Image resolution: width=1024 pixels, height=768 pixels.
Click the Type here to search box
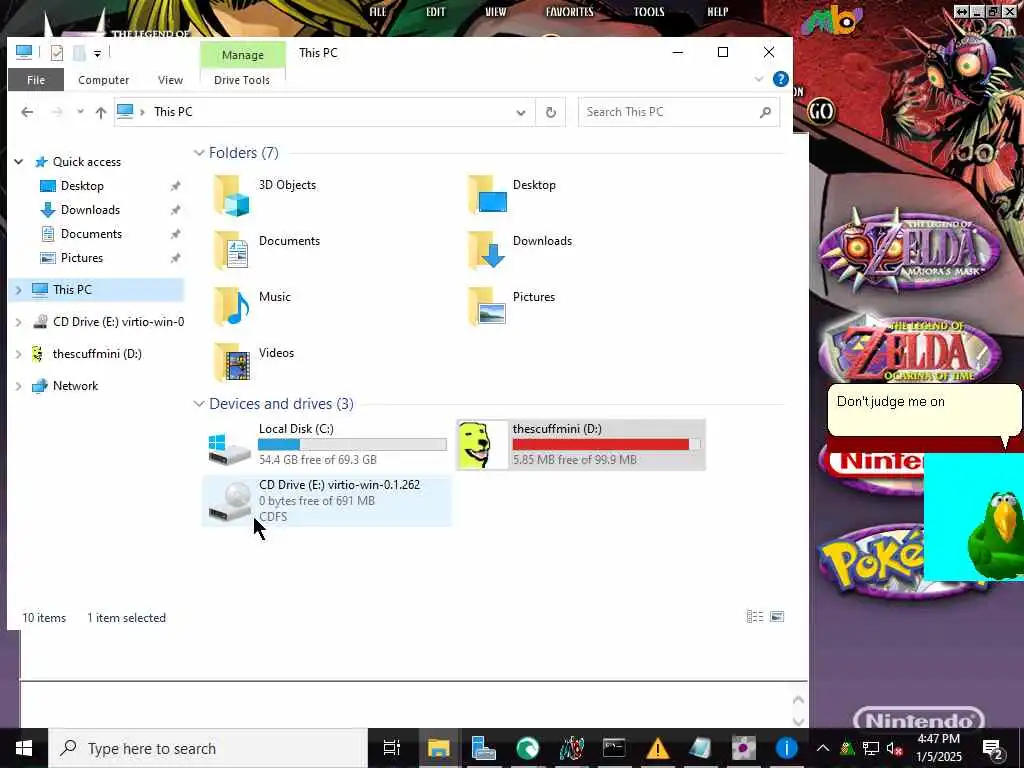click(x=208, y=748)
